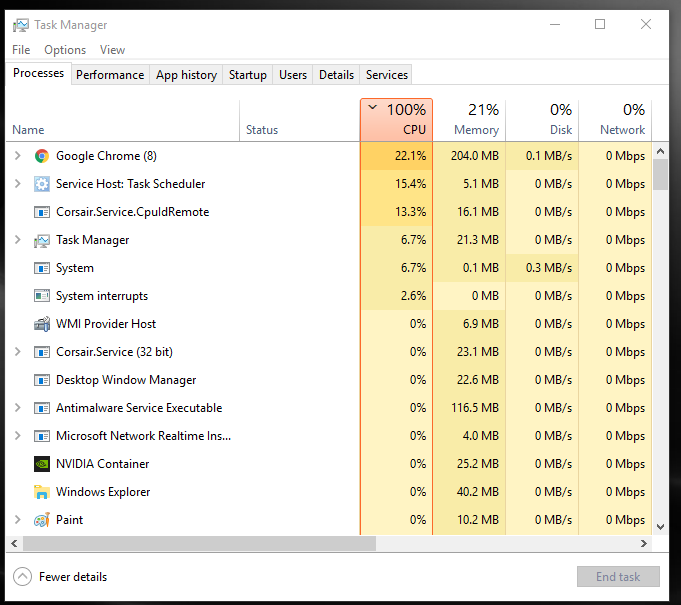The height and width of the screenshot is (605, 681).
Task: Select the WMI Provider Host process name
Action: coord(106,324)
